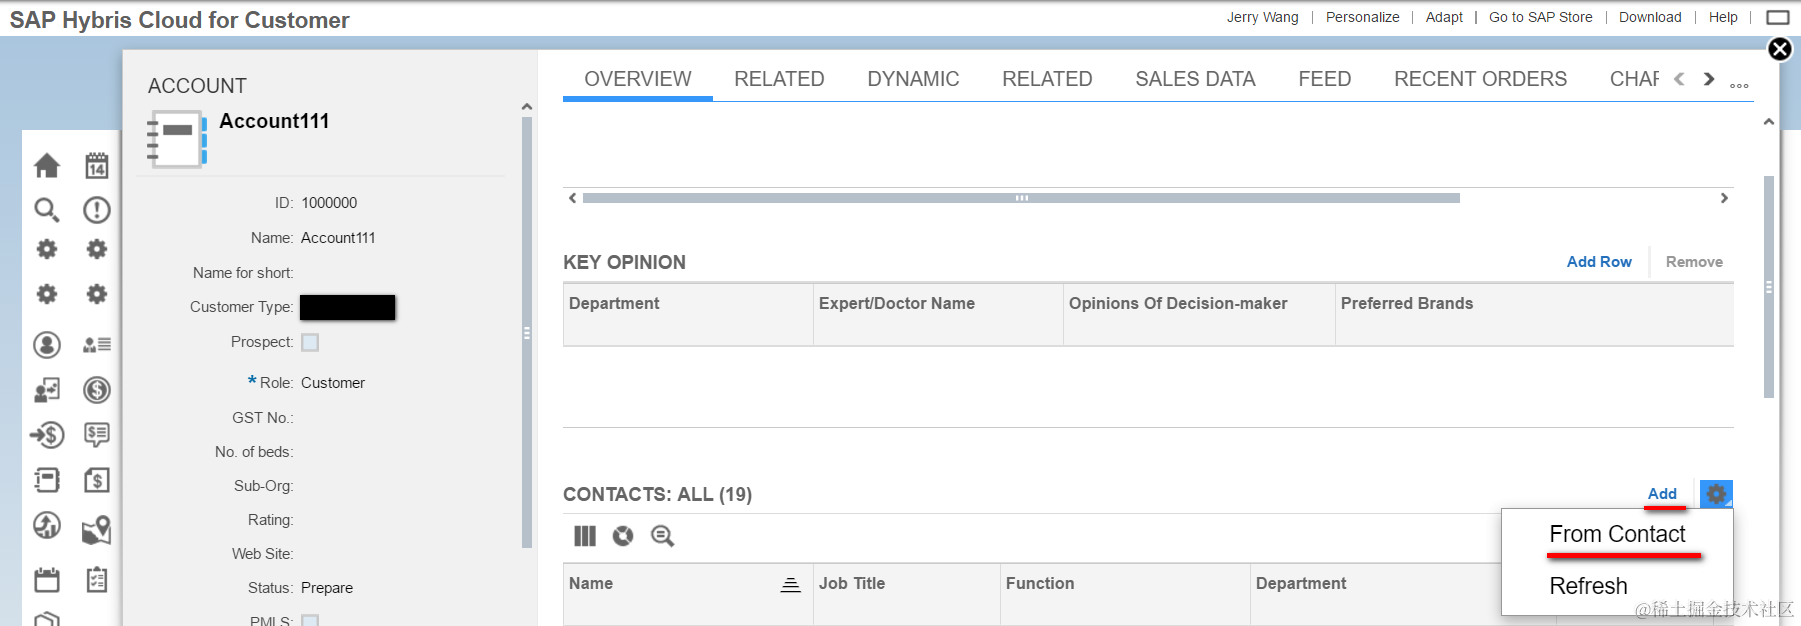Viewport: 1801px width, 626px height.
Task: Show previous tabs with left chevron
Action: point(1679,79)
